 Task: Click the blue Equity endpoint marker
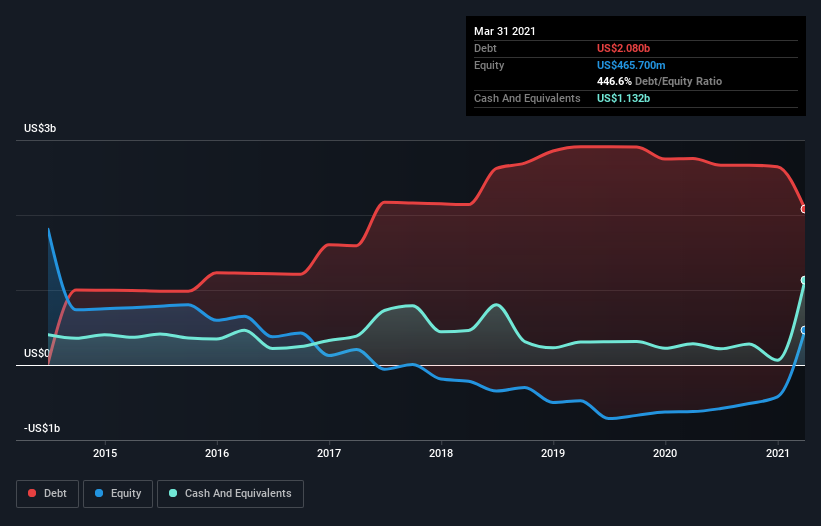[804, 330]
